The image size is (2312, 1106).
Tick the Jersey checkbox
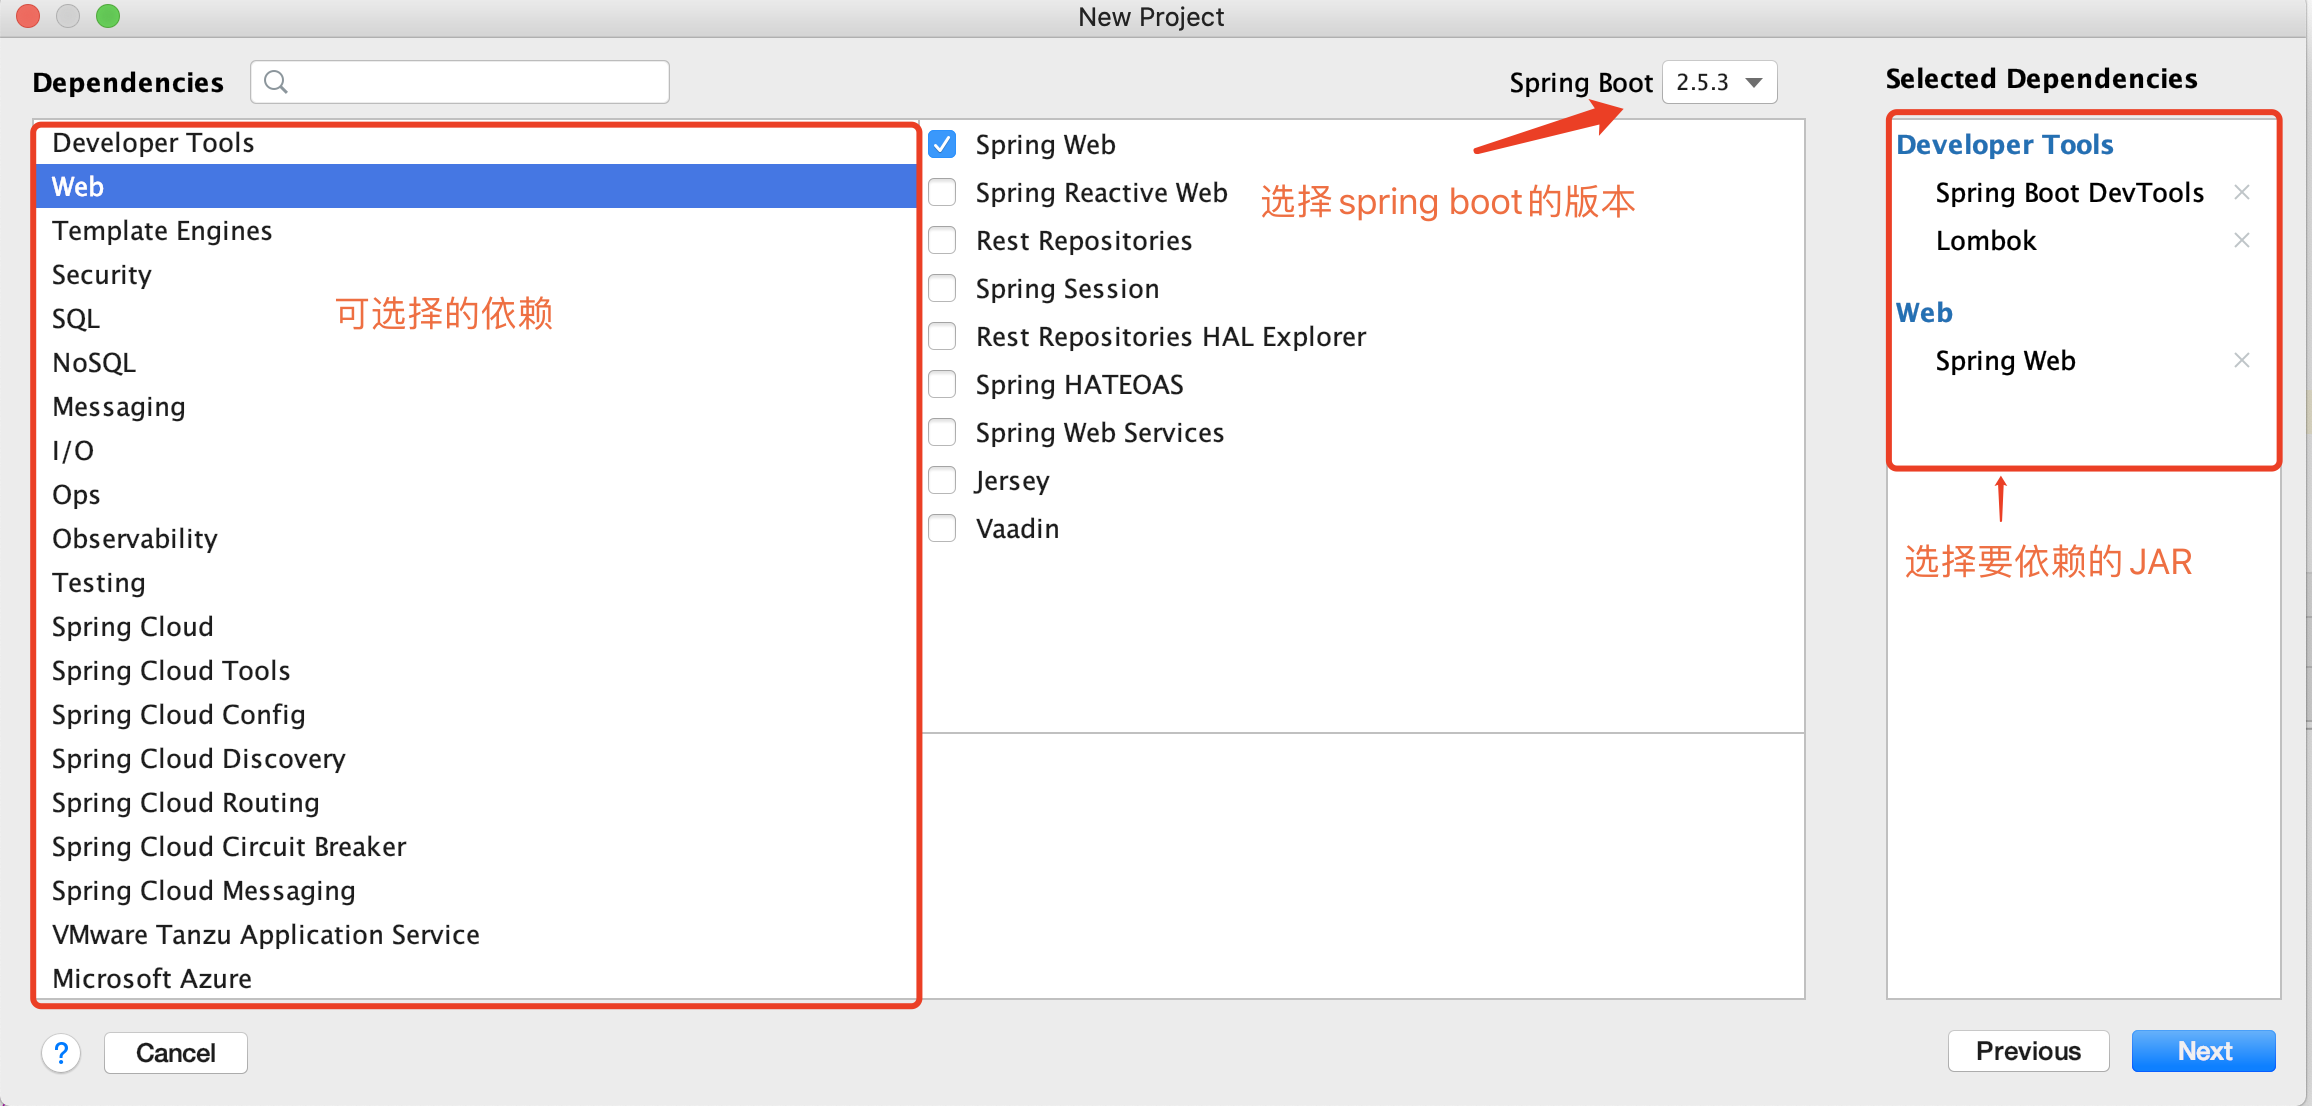tap(942, 480)
